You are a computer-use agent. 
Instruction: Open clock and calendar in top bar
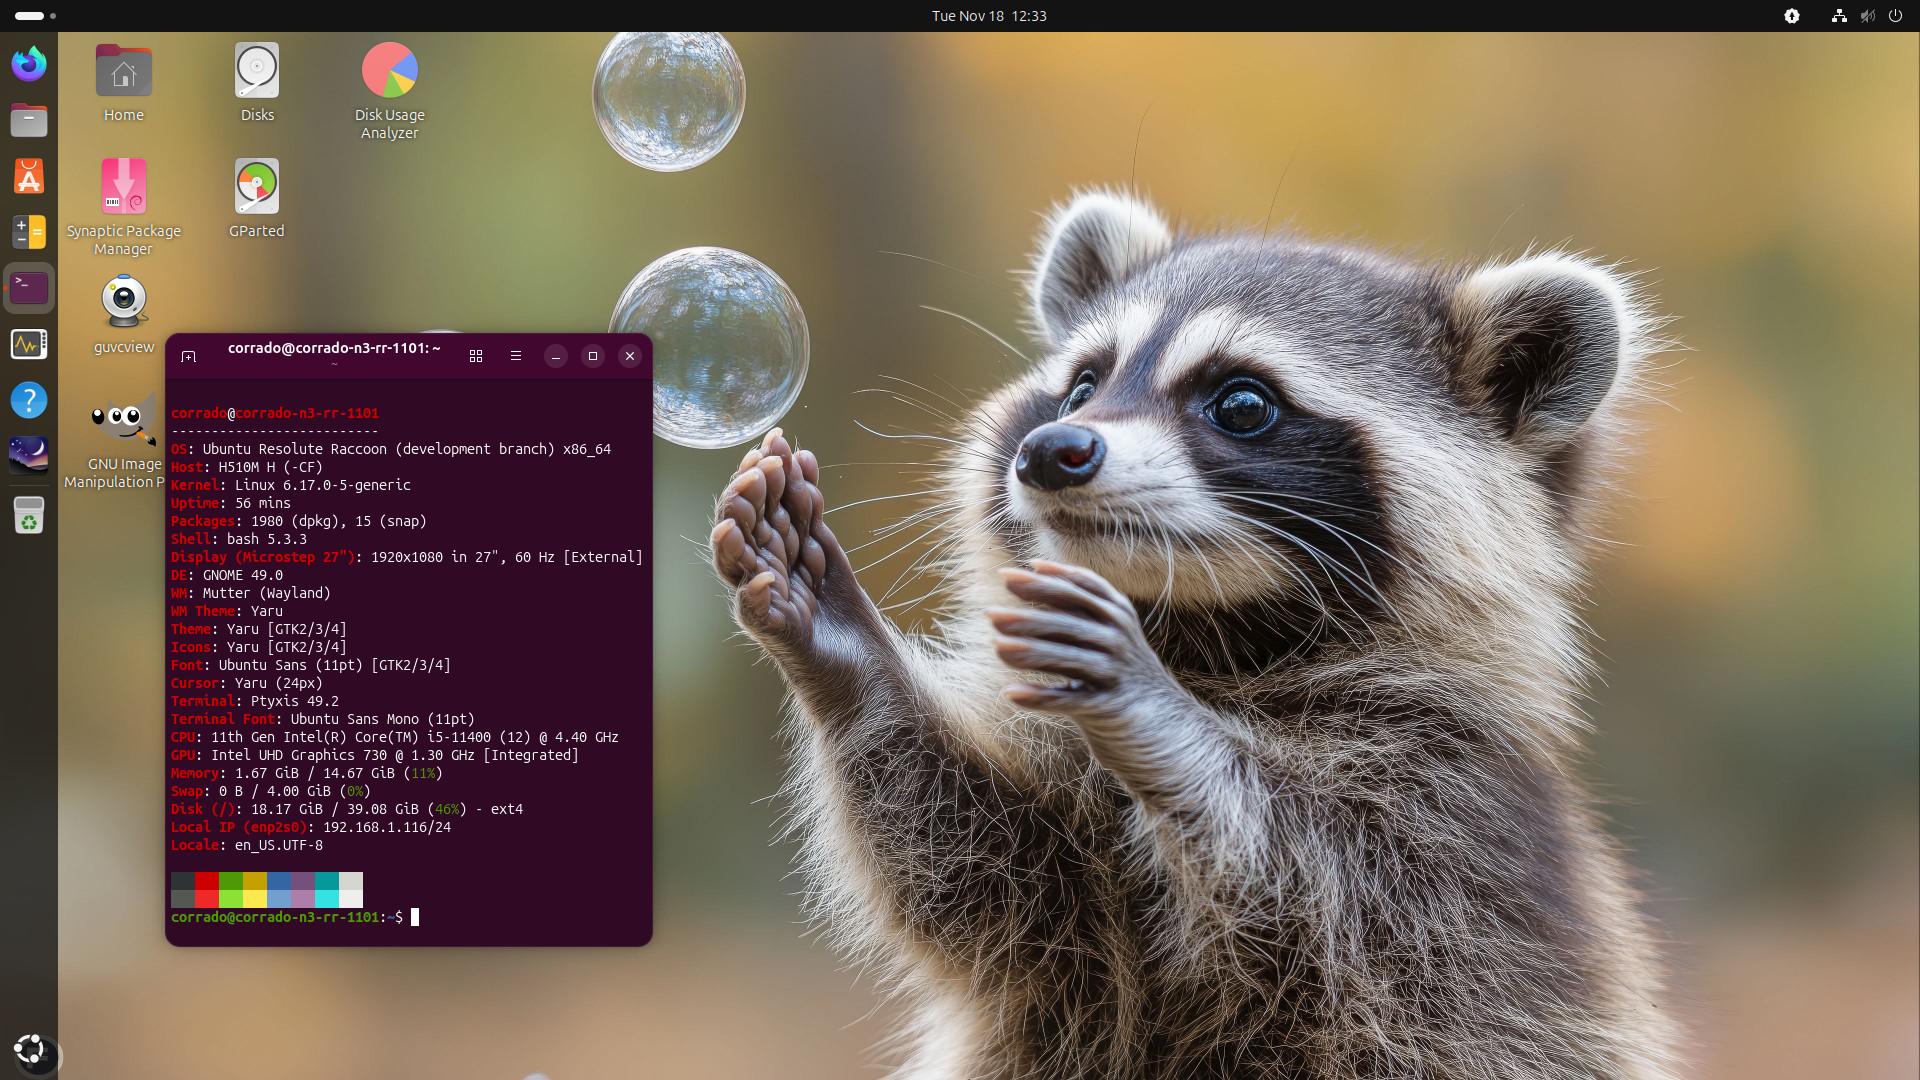click(988, 16)
